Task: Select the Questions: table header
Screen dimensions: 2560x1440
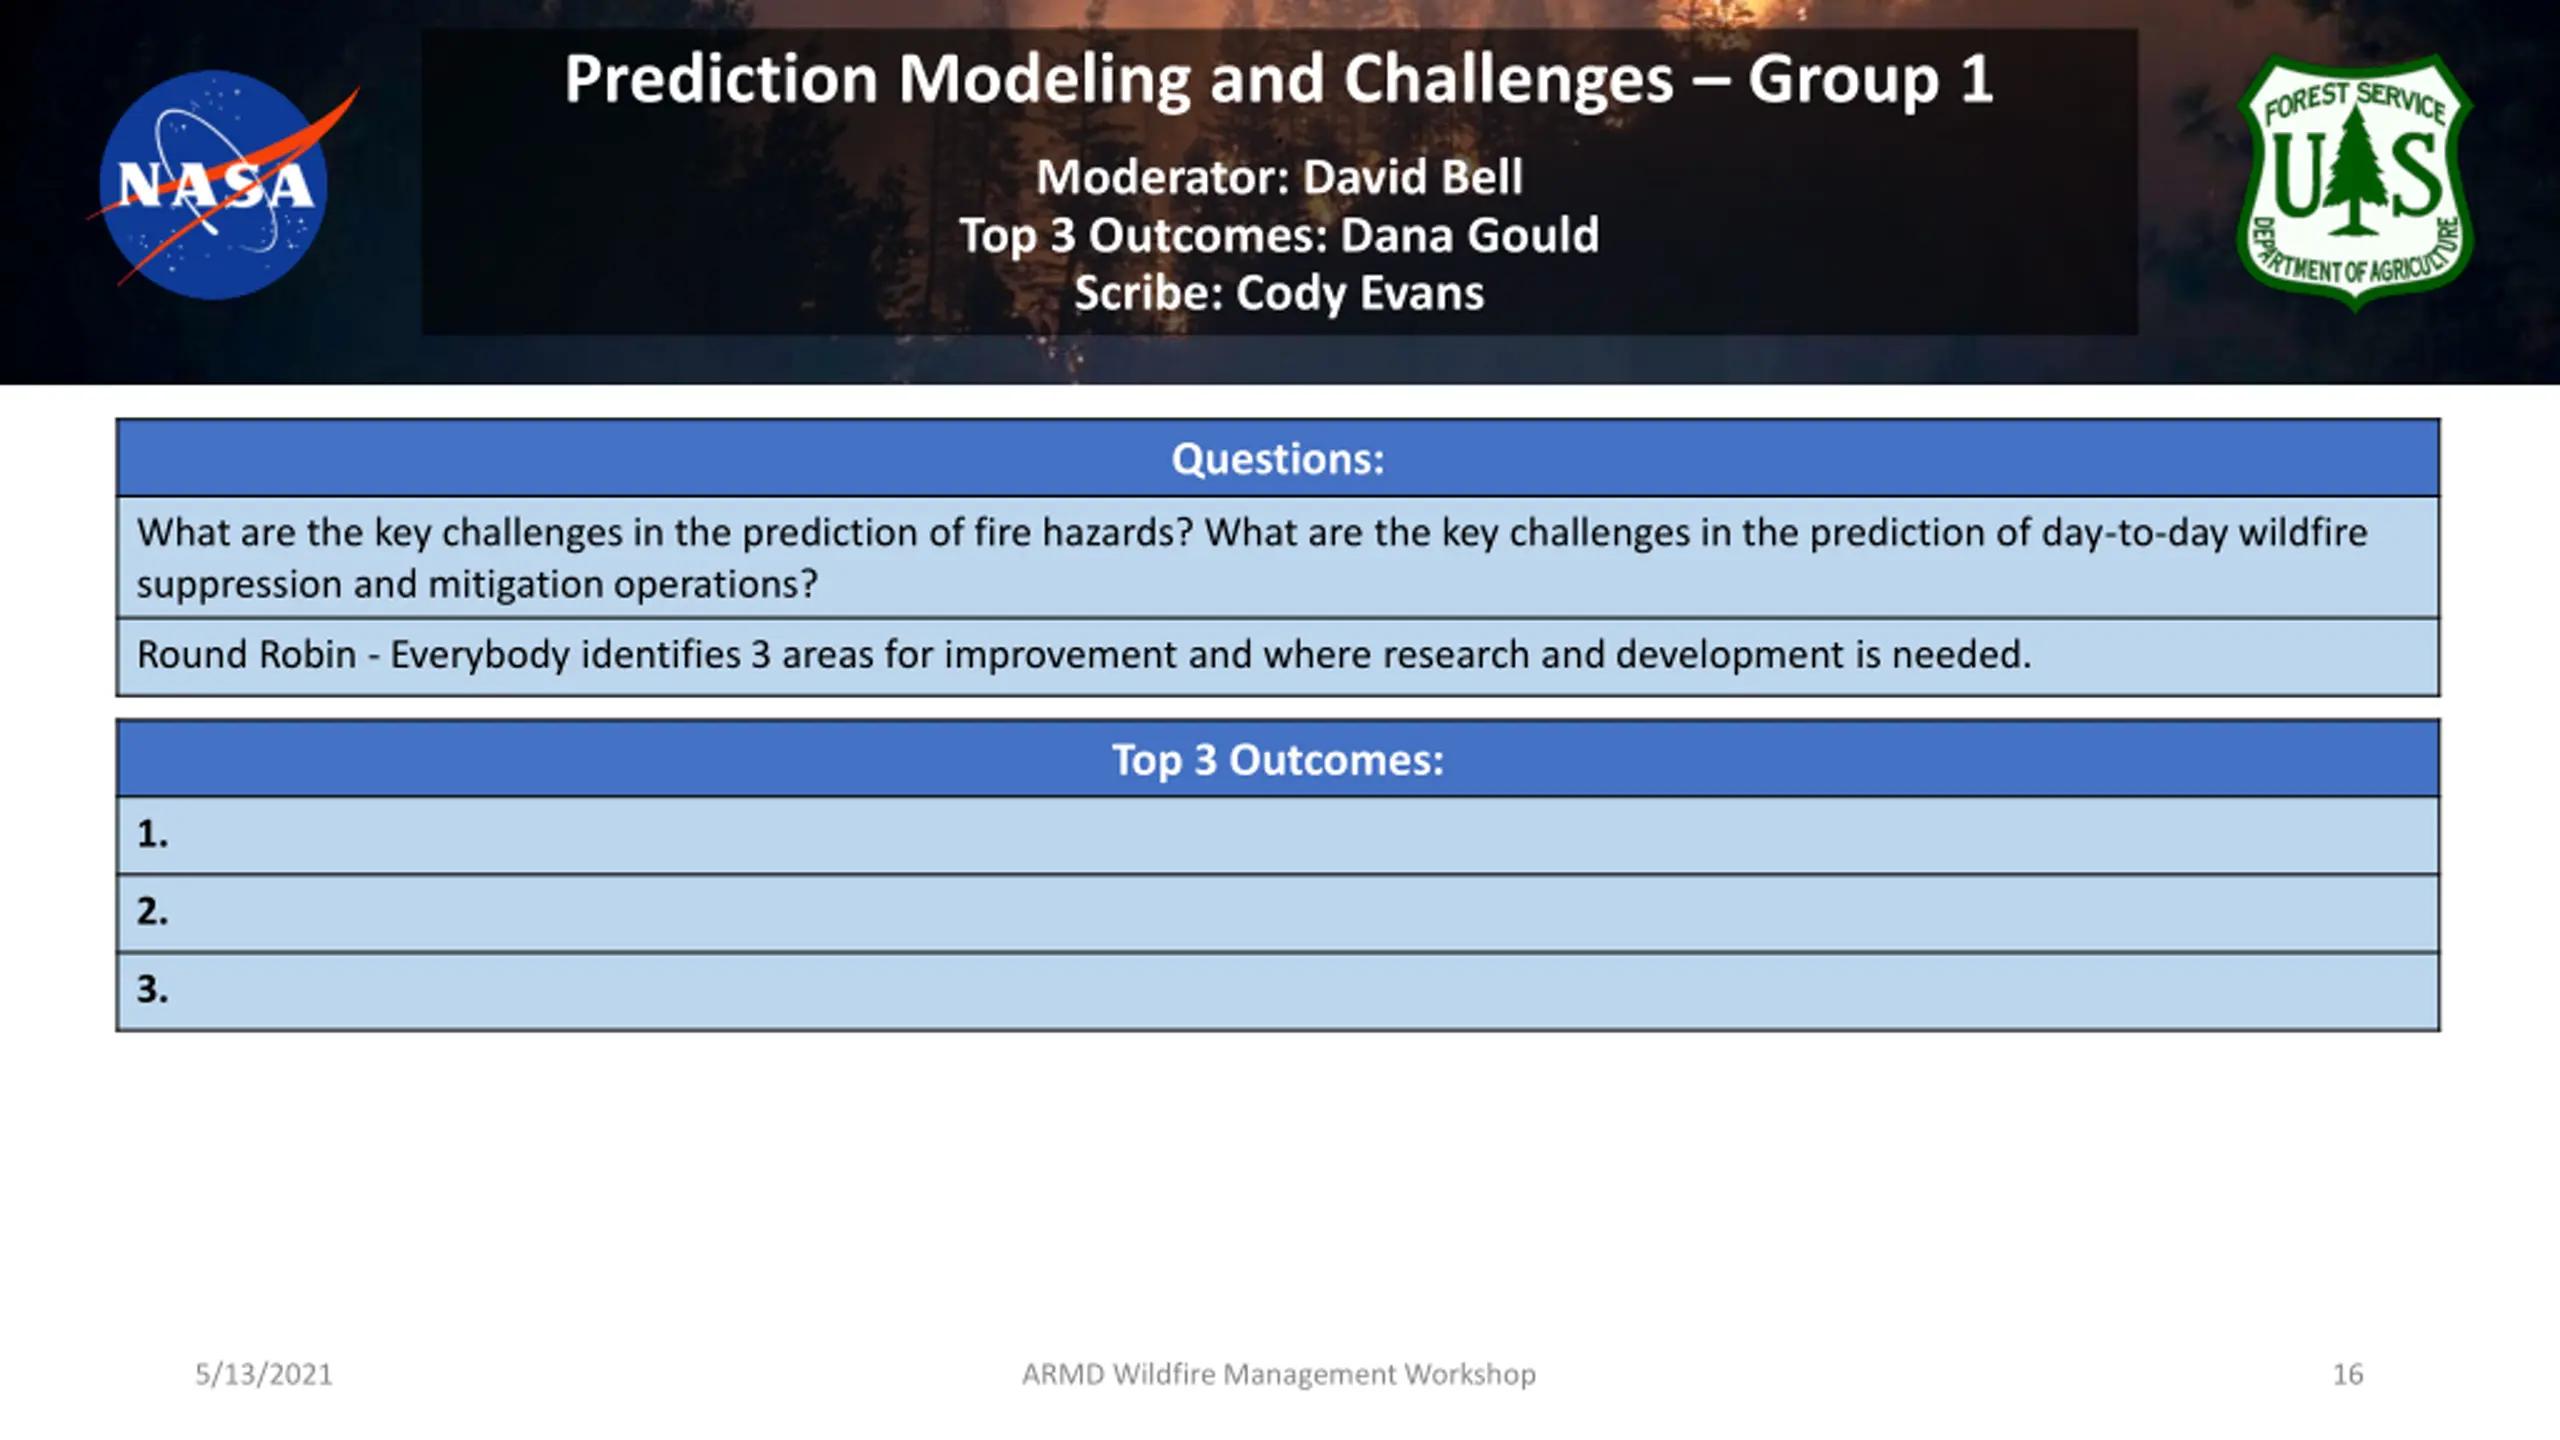Action: click(1278, 458)
